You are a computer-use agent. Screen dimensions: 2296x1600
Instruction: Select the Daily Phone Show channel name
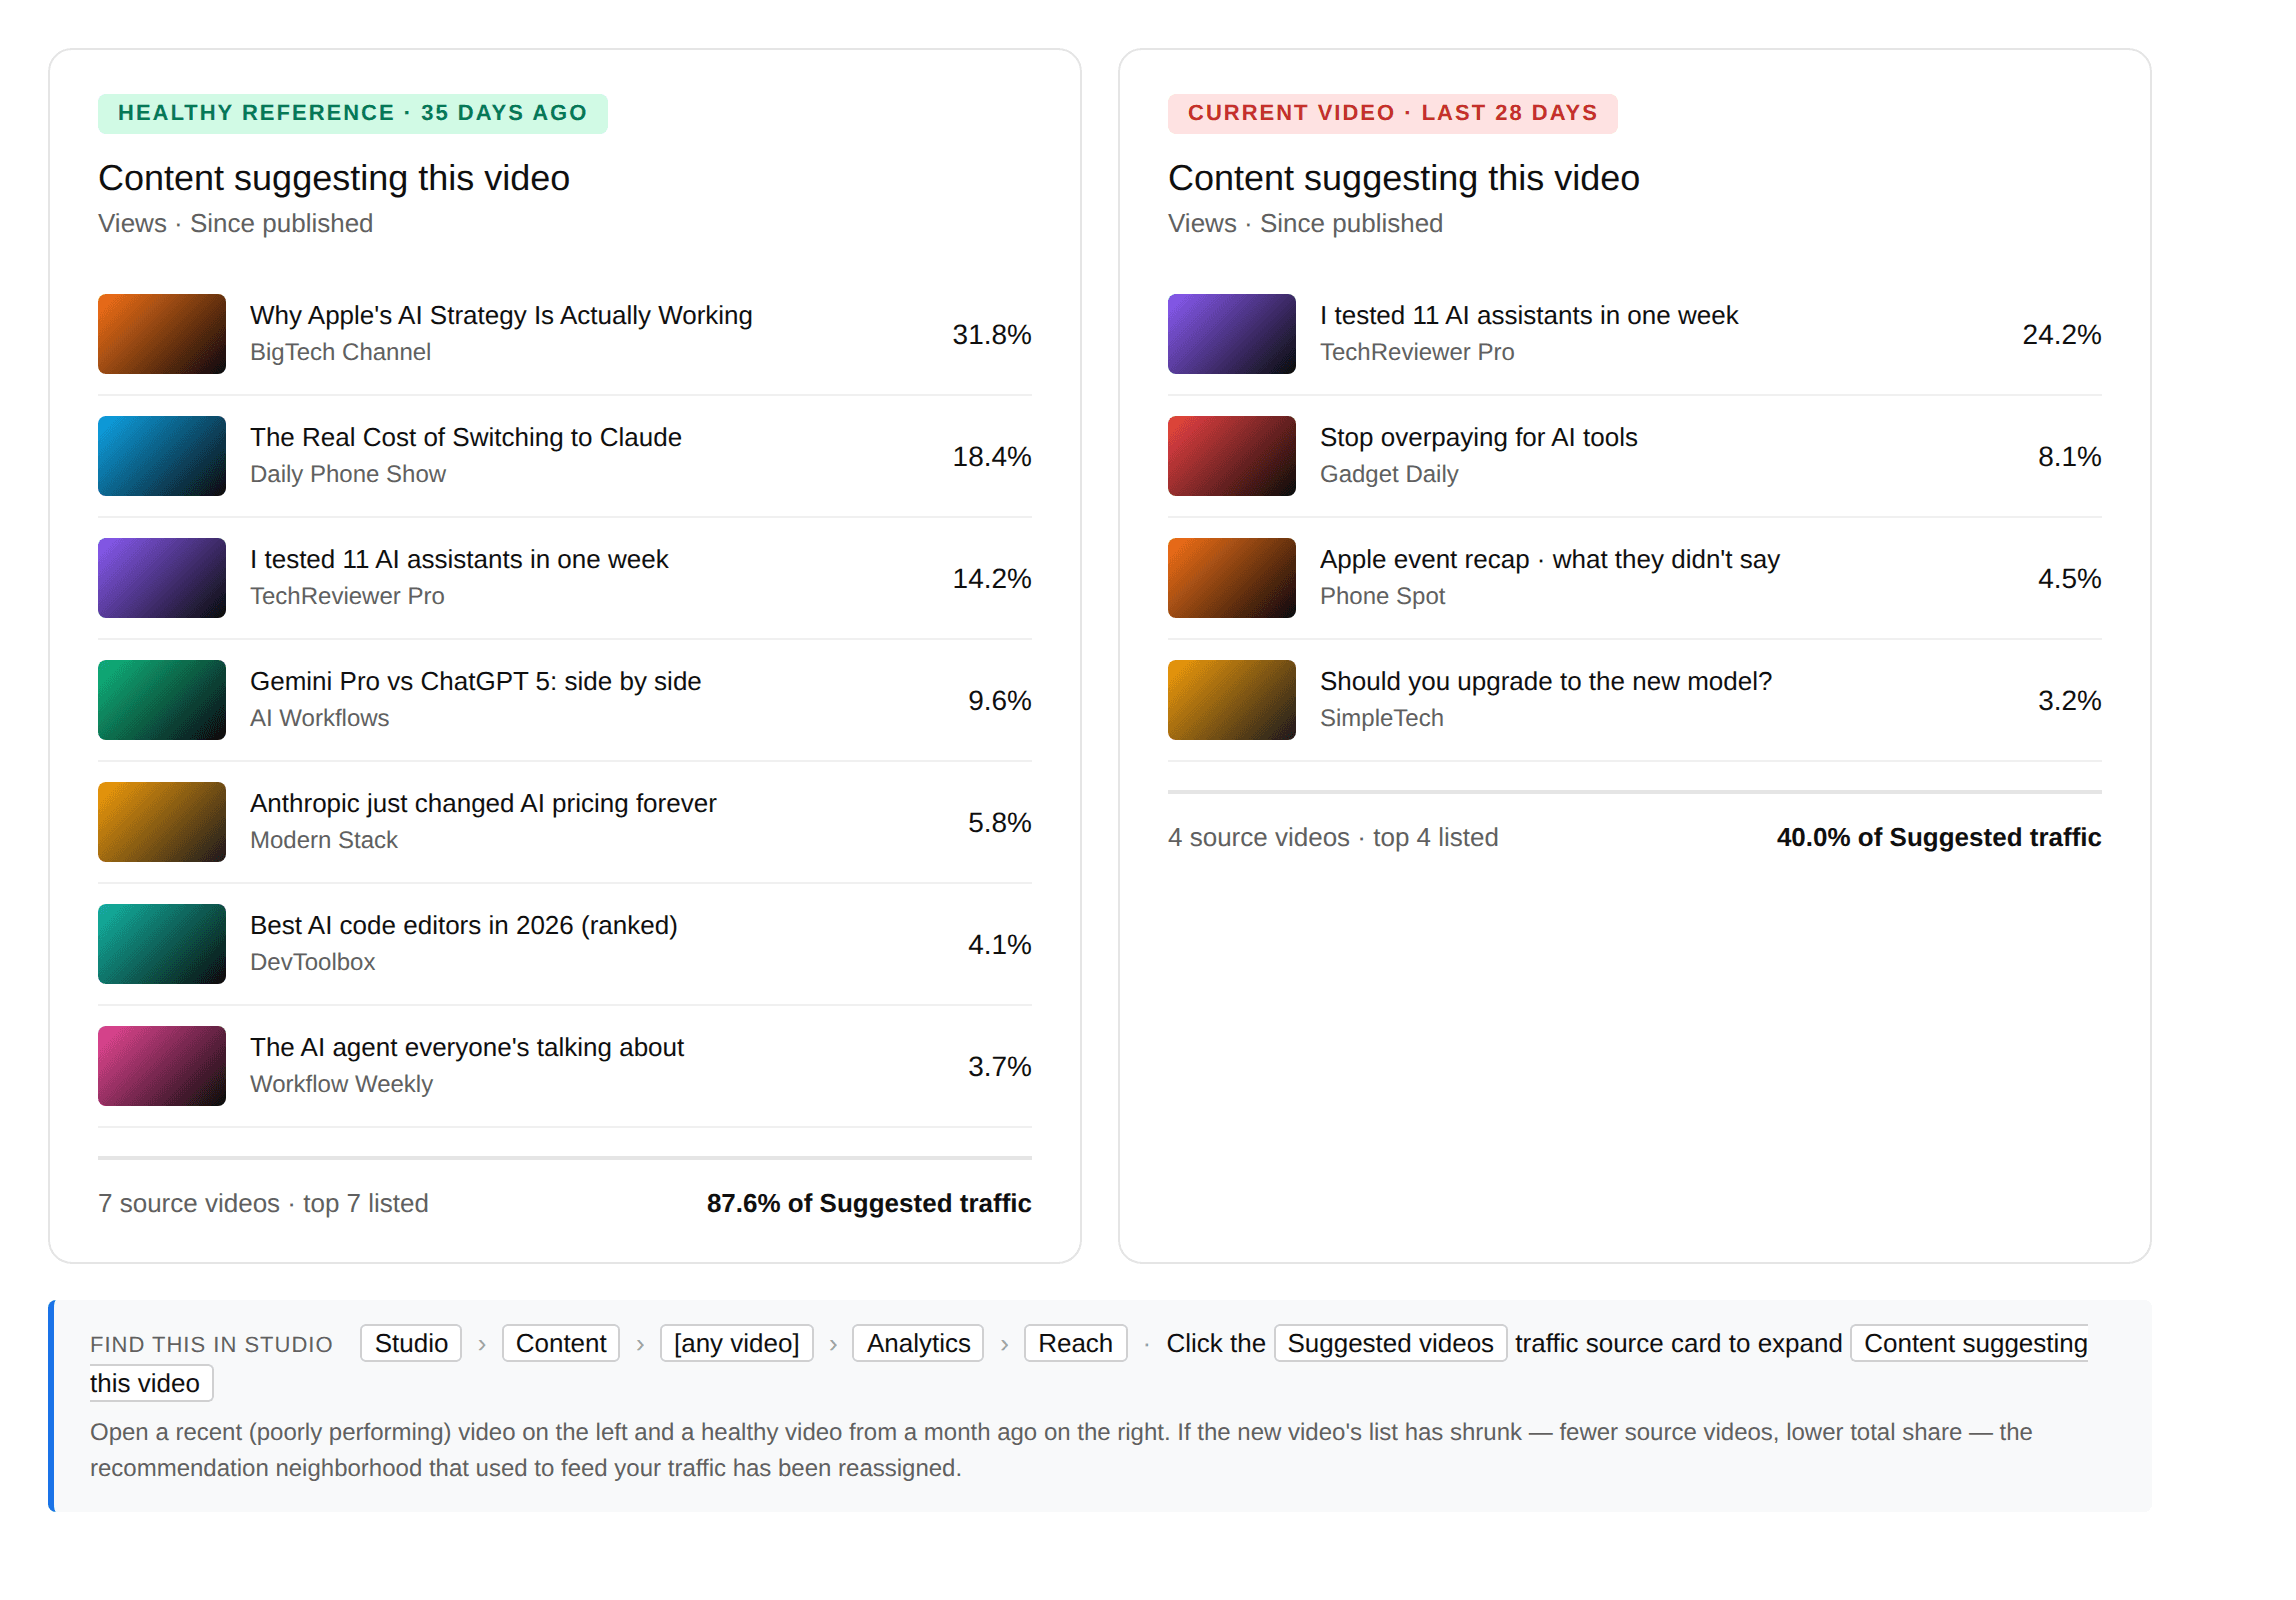pyautogui.click(x=348, y=474)
